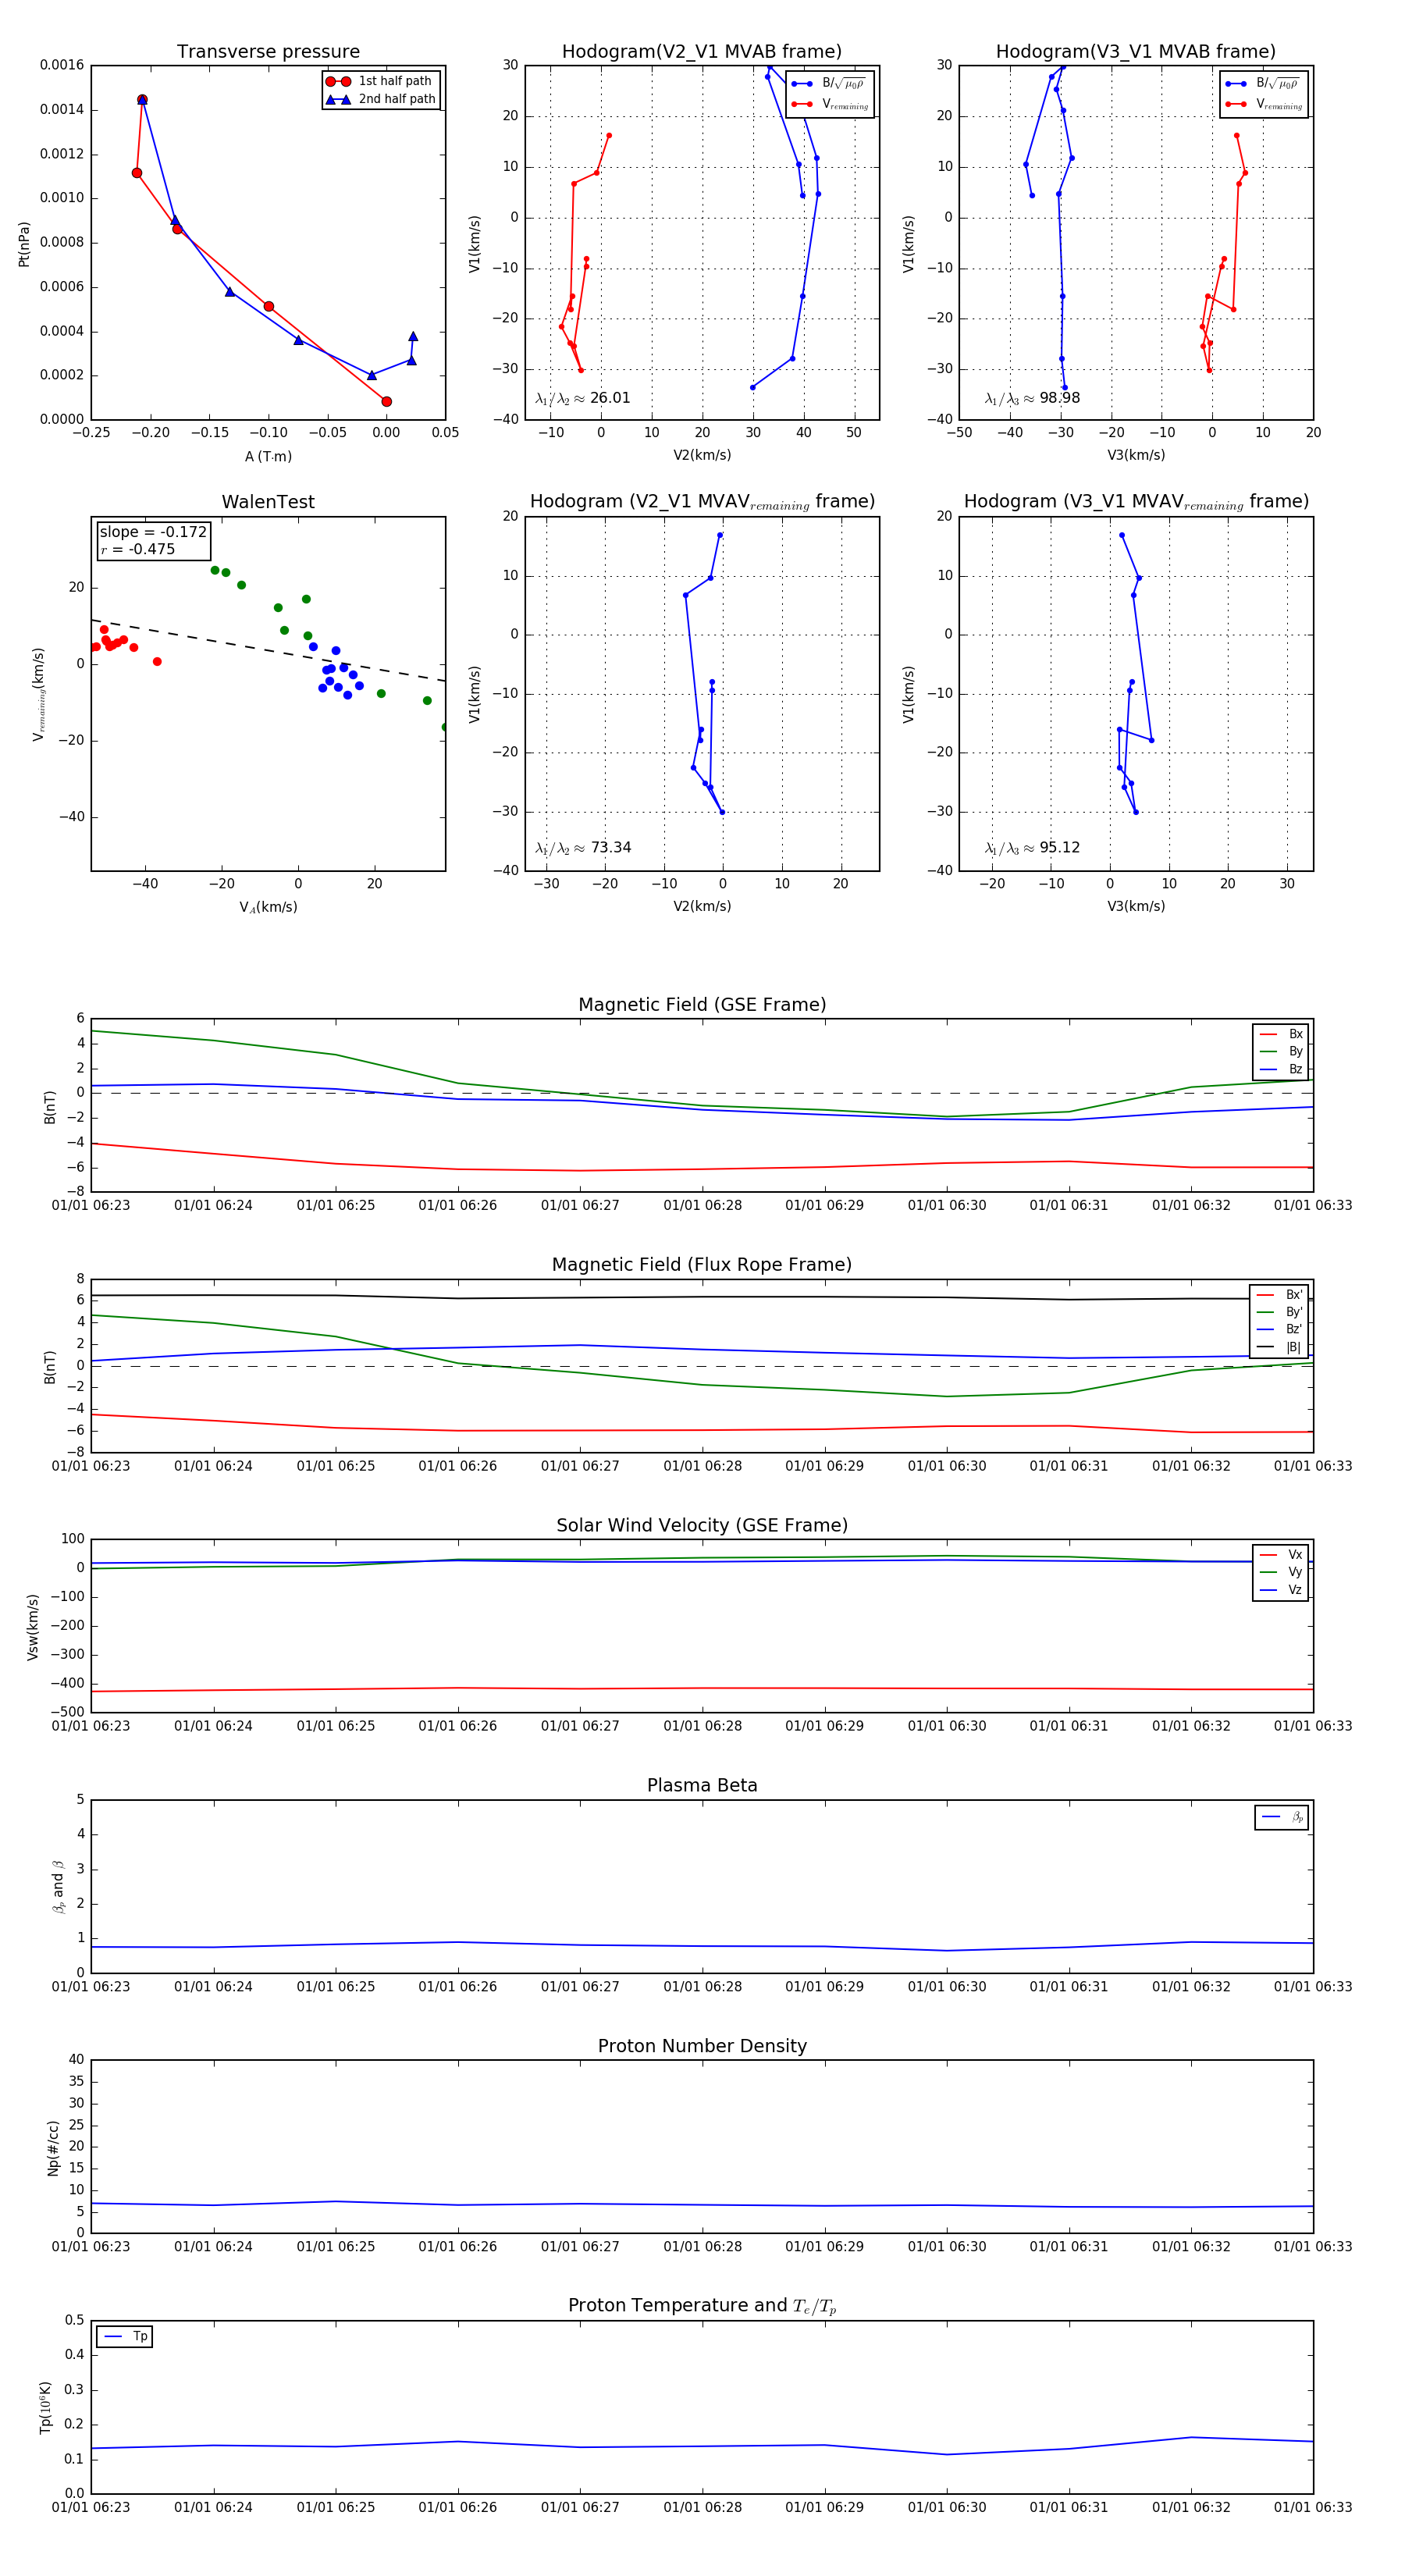Click the 'Vsw(km/s)' y-axis label

pyautogui.click(x=33, y=1627)
